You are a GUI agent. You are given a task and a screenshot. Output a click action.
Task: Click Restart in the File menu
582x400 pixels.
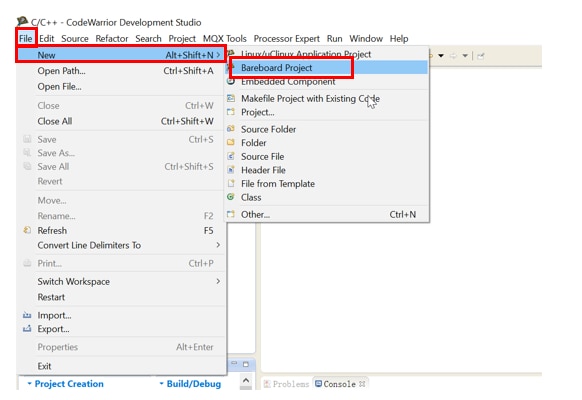(x=121, y=297)
